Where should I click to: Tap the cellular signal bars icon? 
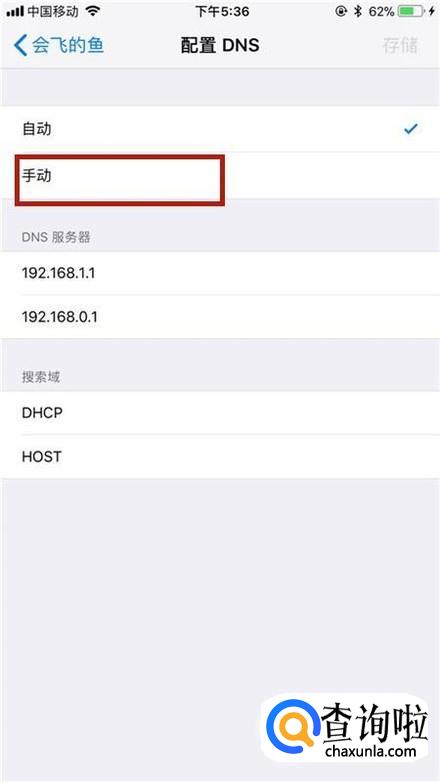point(15,11)
